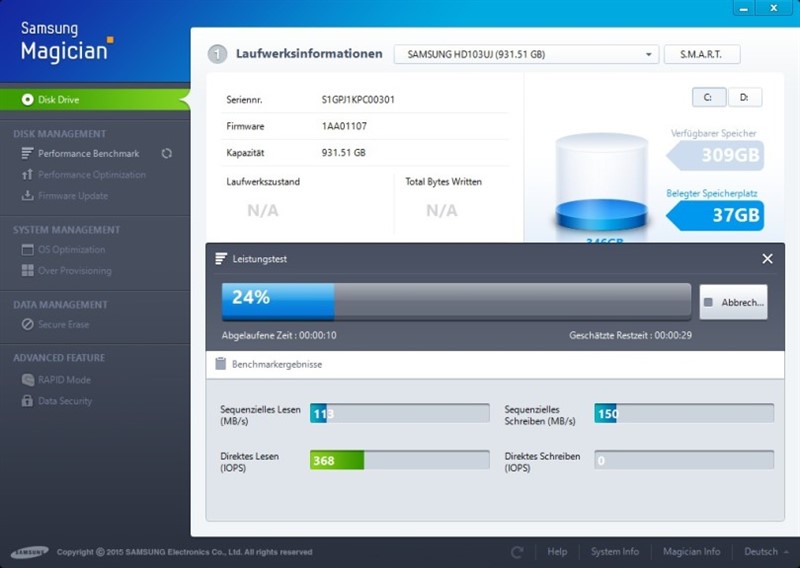Click the Secure Erase prohibited icon
This screenshot has width=800, height=568.
pyautogui.click(x=28, y=324)
